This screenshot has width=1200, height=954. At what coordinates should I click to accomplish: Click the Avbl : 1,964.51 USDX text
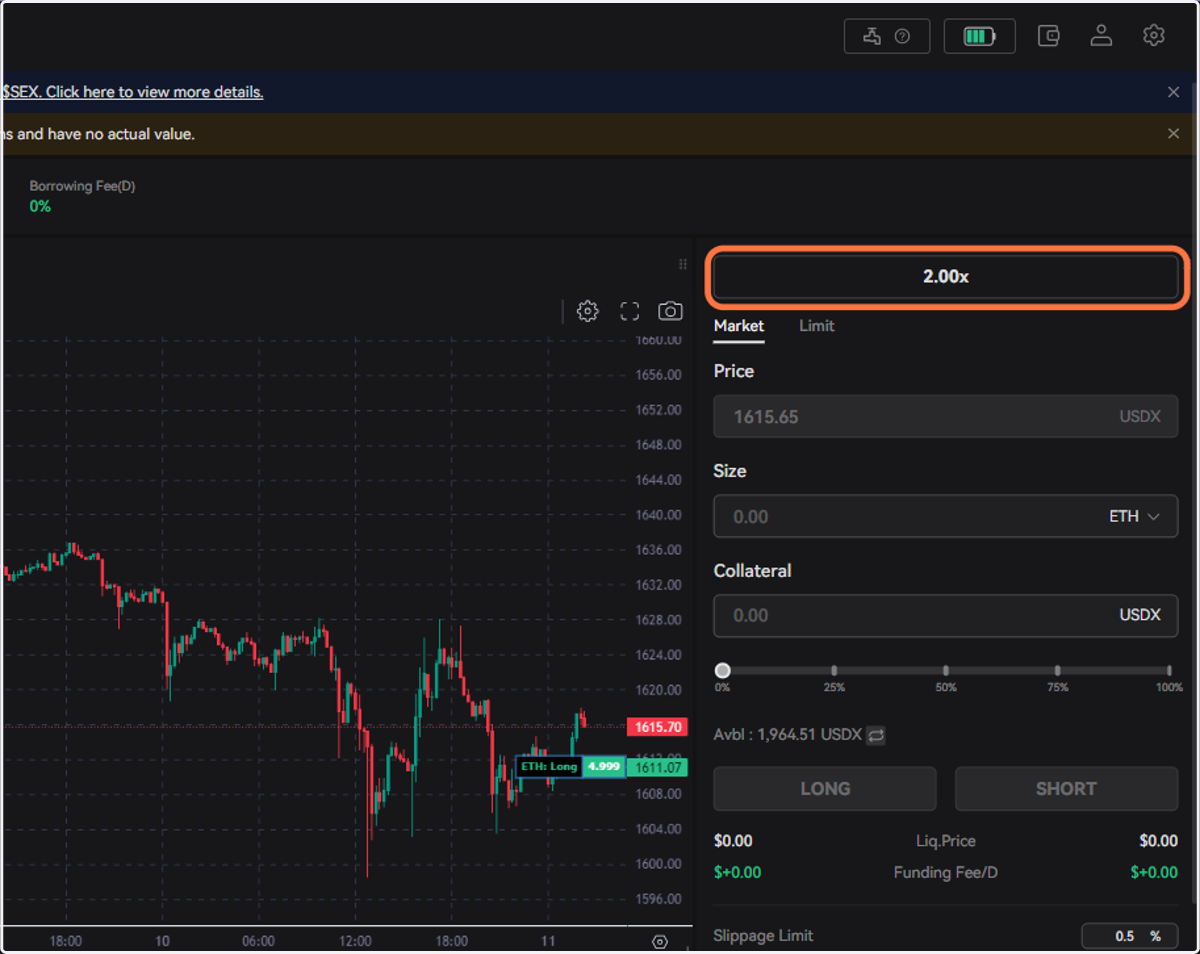click(788, 735)
